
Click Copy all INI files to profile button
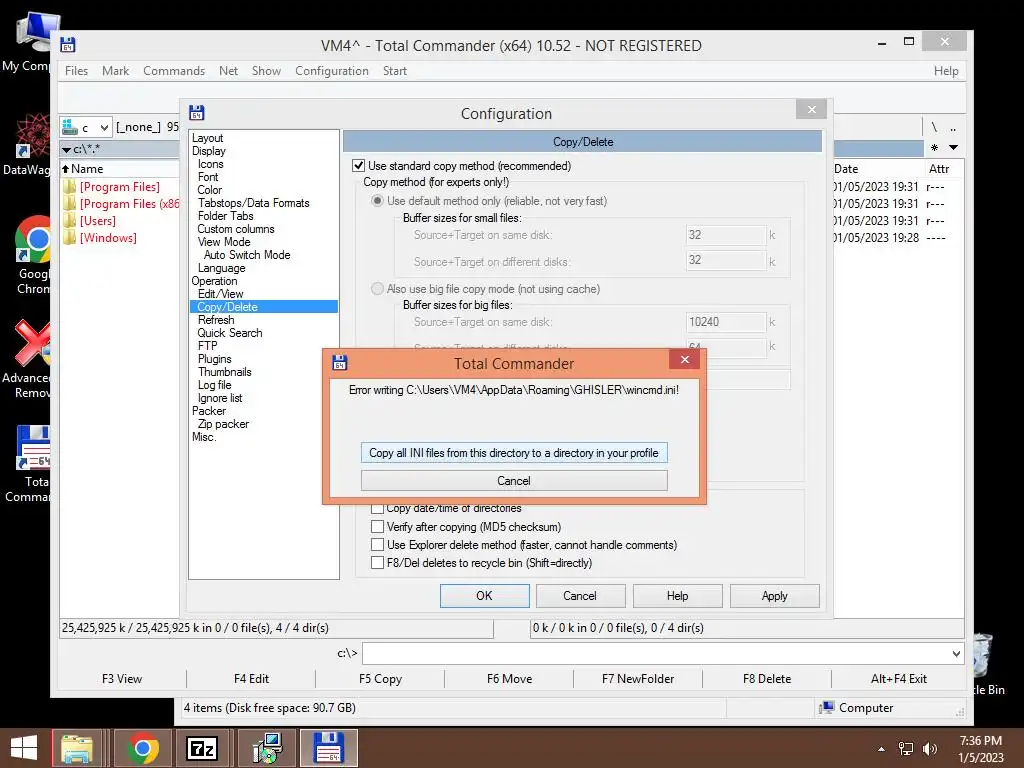tap(514, 453)
